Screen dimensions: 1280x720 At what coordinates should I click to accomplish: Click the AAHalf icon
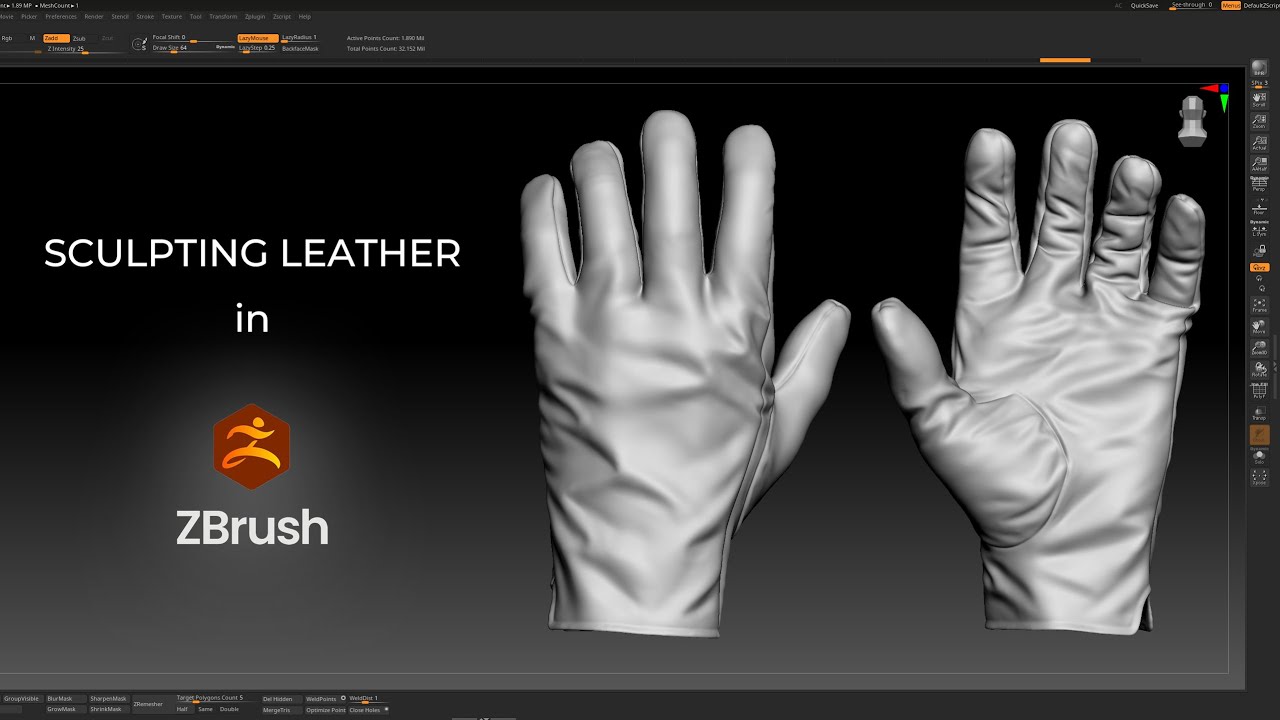point(1259,165)
